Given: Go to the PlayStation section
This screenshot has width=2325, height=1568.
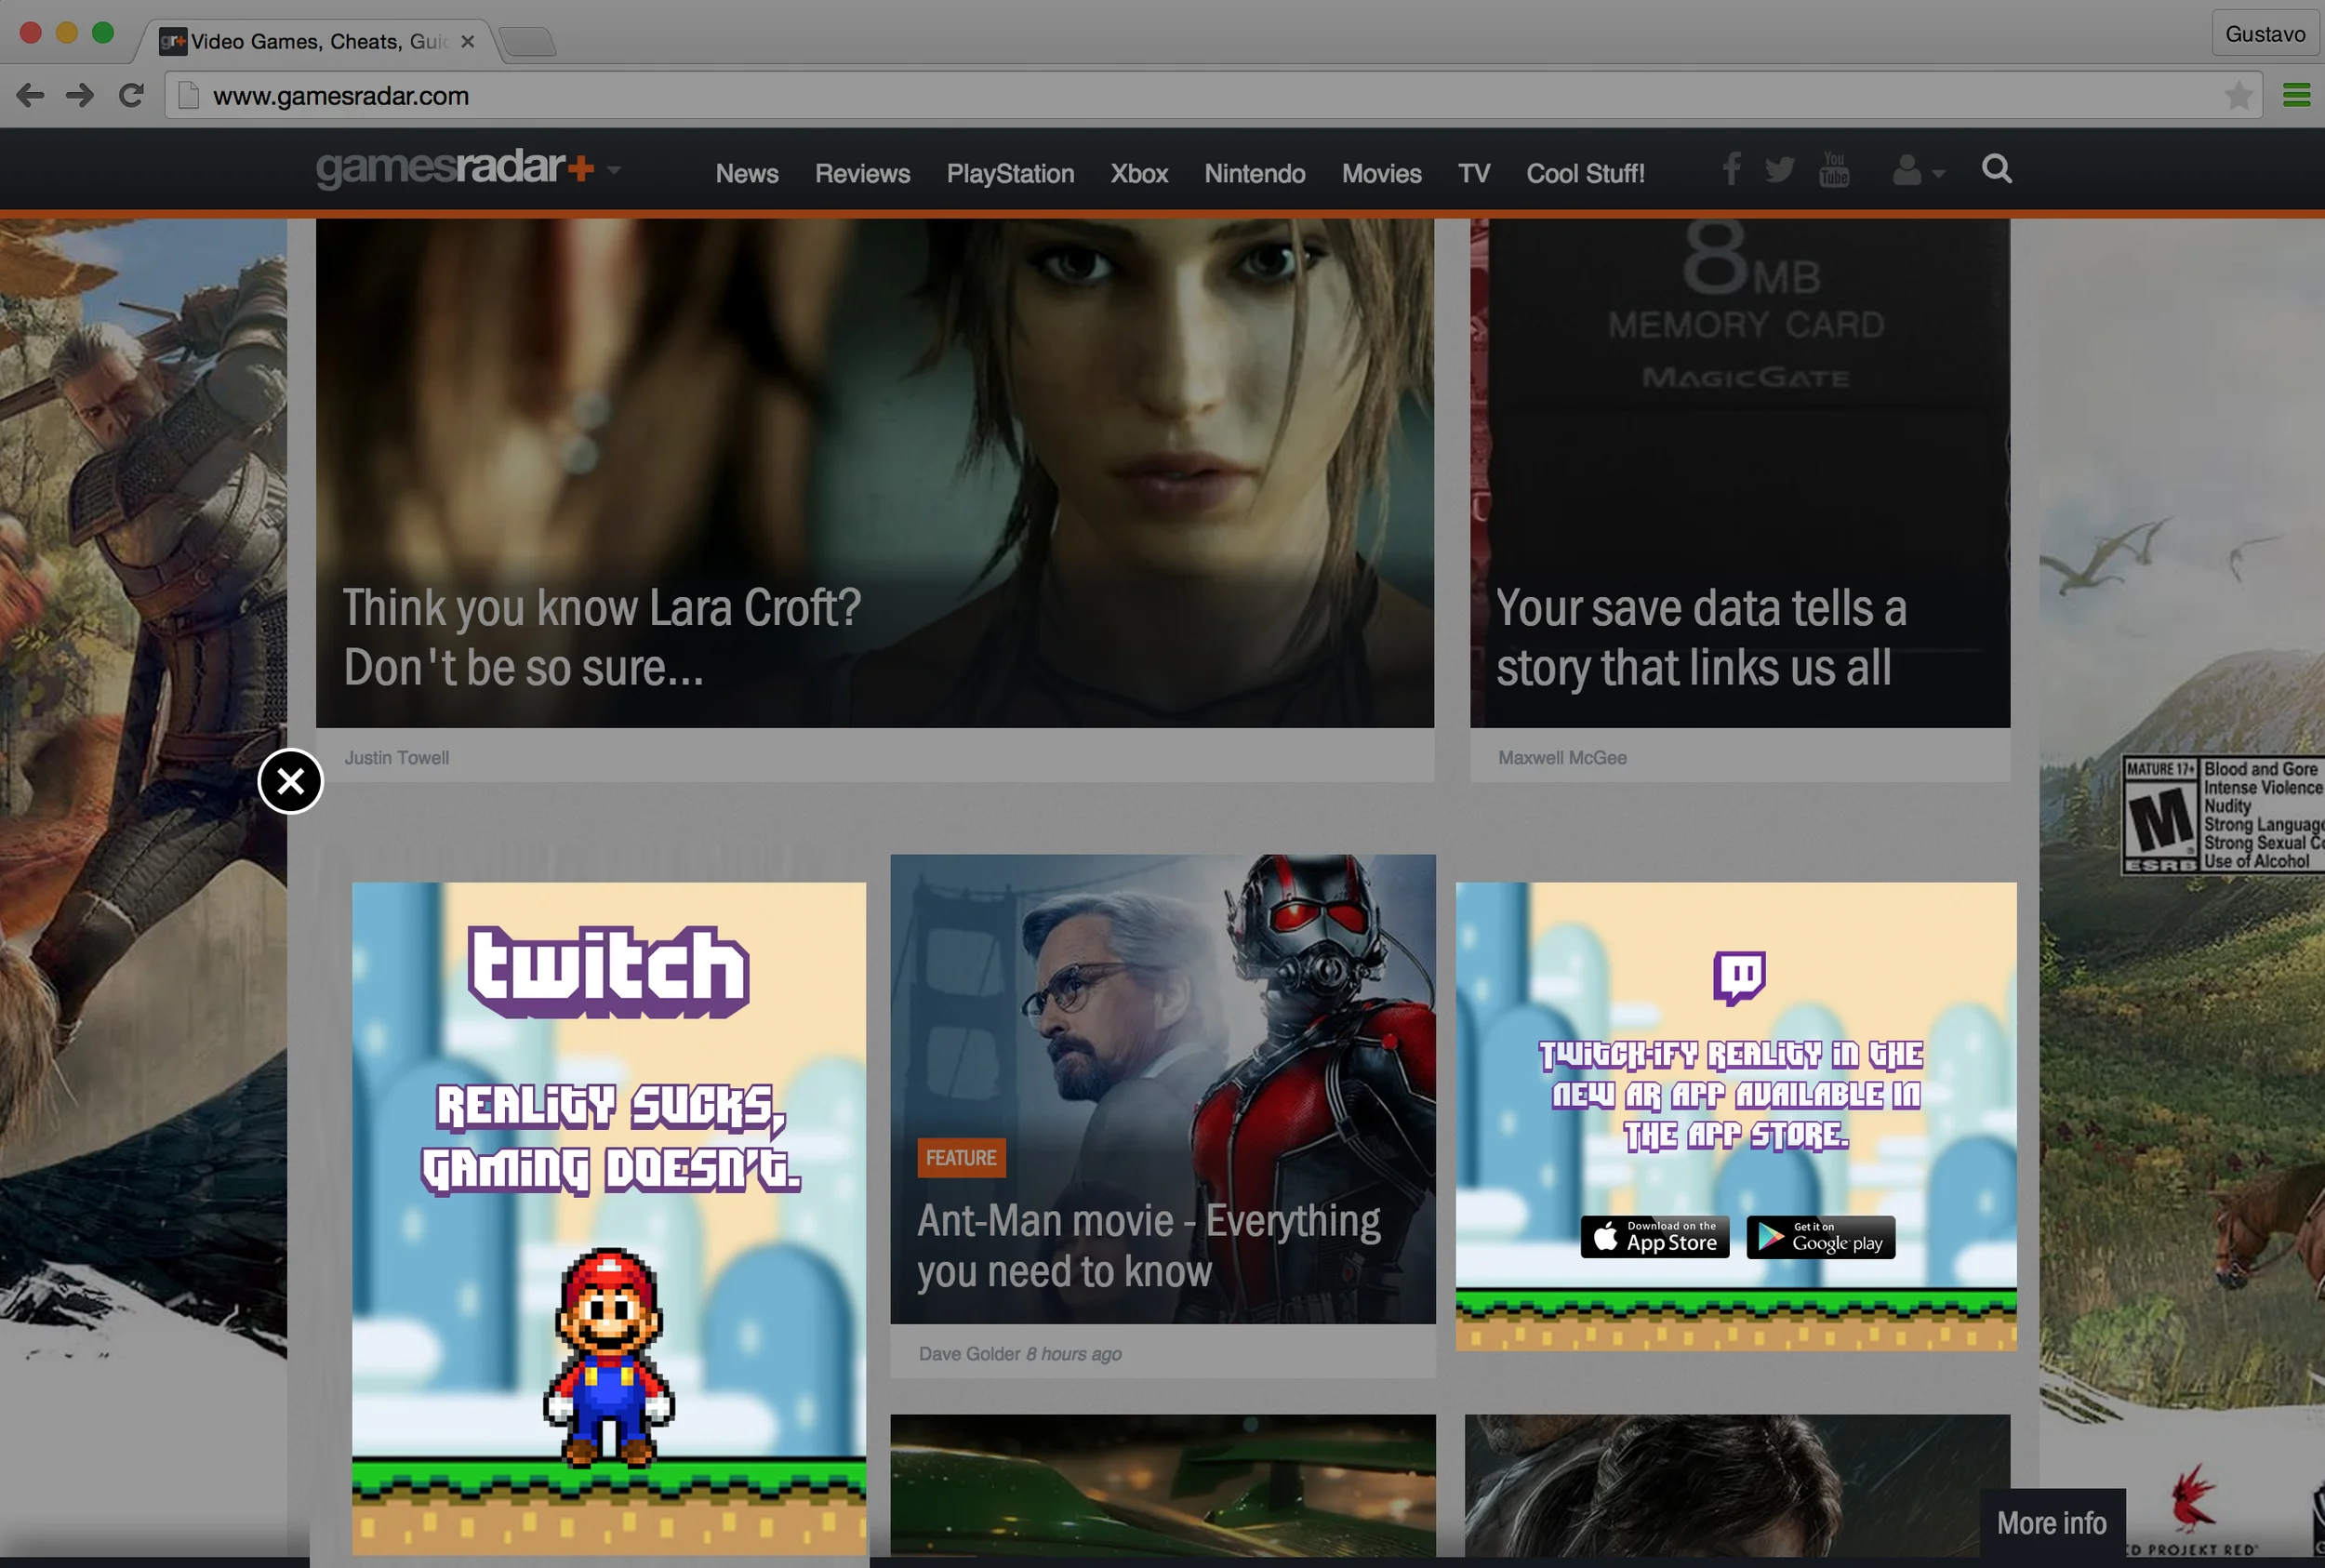Looking at the screenshot, I should click(x=1010, y=174).
